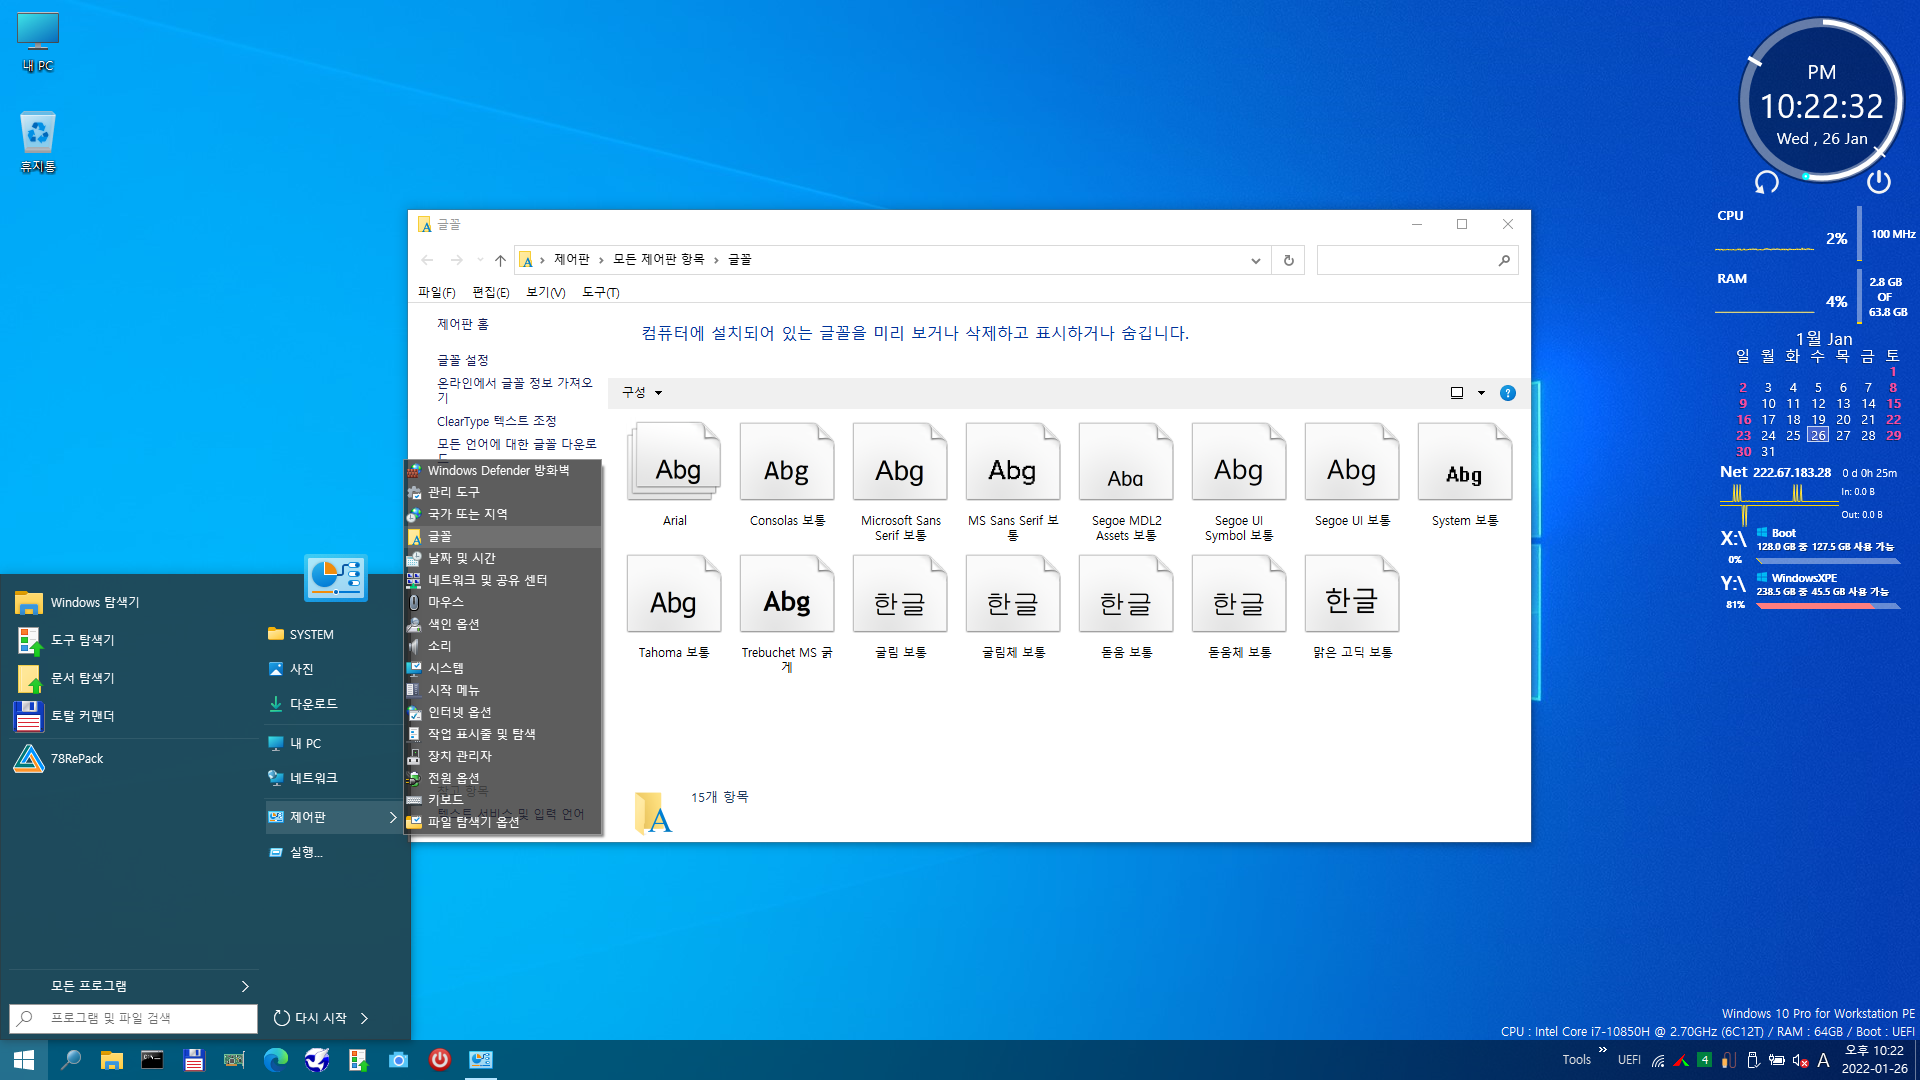The width and height of the screenshot is (1920, 1080).
Task: Open the 내 PC desktop icon
Action: [38, 42]
